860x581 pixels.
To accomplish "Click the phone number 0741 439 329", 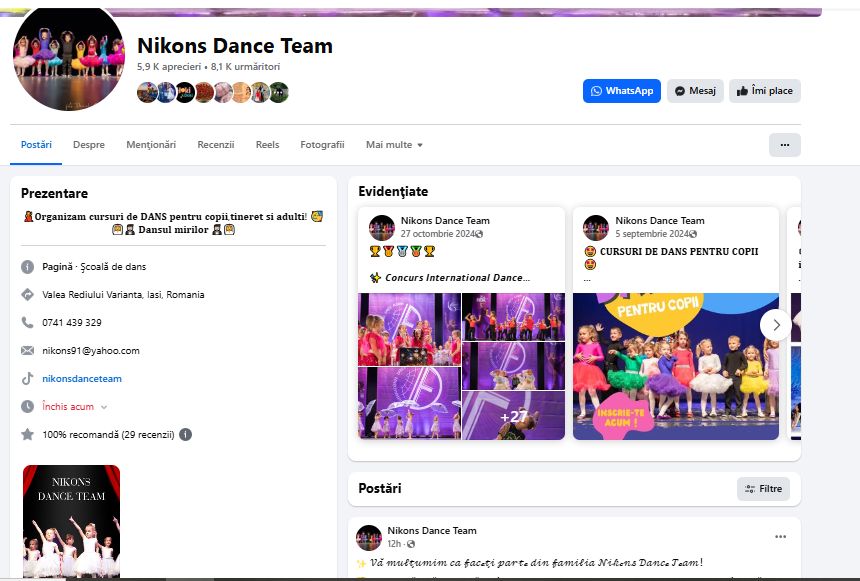I will tap(72, 323).
